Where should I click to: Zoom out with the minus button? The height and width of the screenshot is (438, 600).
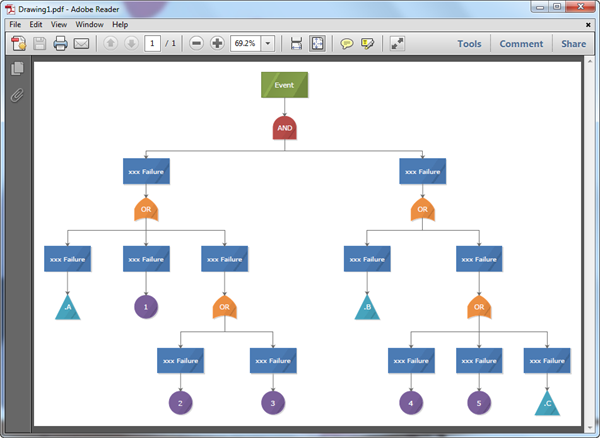tap(196, 43)
